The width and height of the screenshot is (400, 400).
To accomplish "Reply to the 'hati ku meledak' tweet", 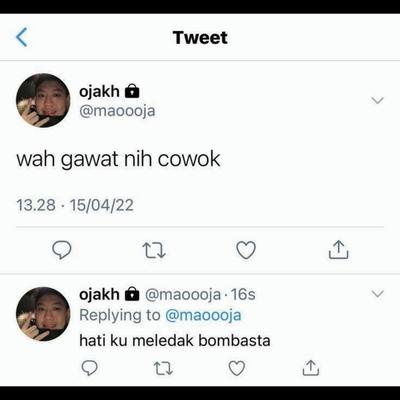I will [x=90, y=368].
